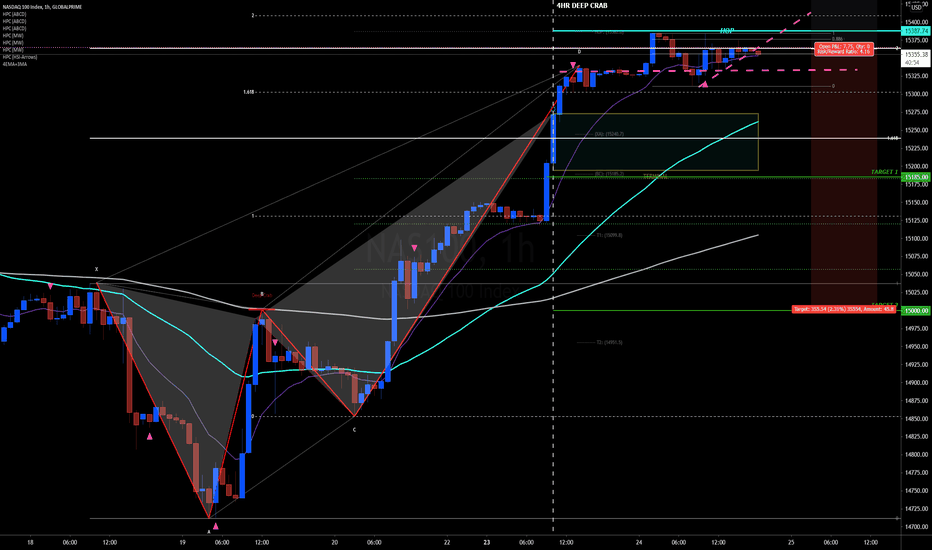The height and width of the screenshot is (550, 932).
Task: Click date label 23 on time axis
Action: point(487,542)
